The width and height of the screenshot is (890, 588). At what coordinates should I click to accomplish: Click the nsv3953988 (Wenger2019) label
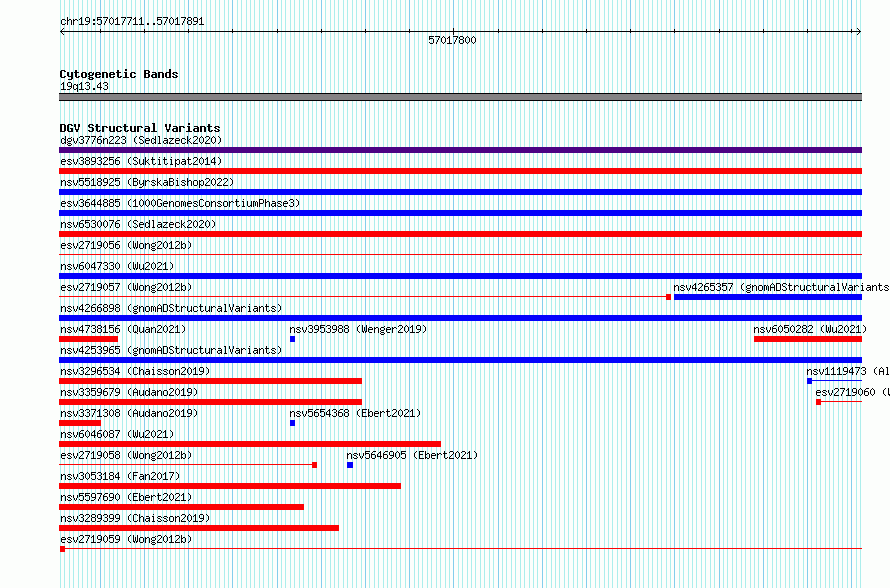point(358,329)
